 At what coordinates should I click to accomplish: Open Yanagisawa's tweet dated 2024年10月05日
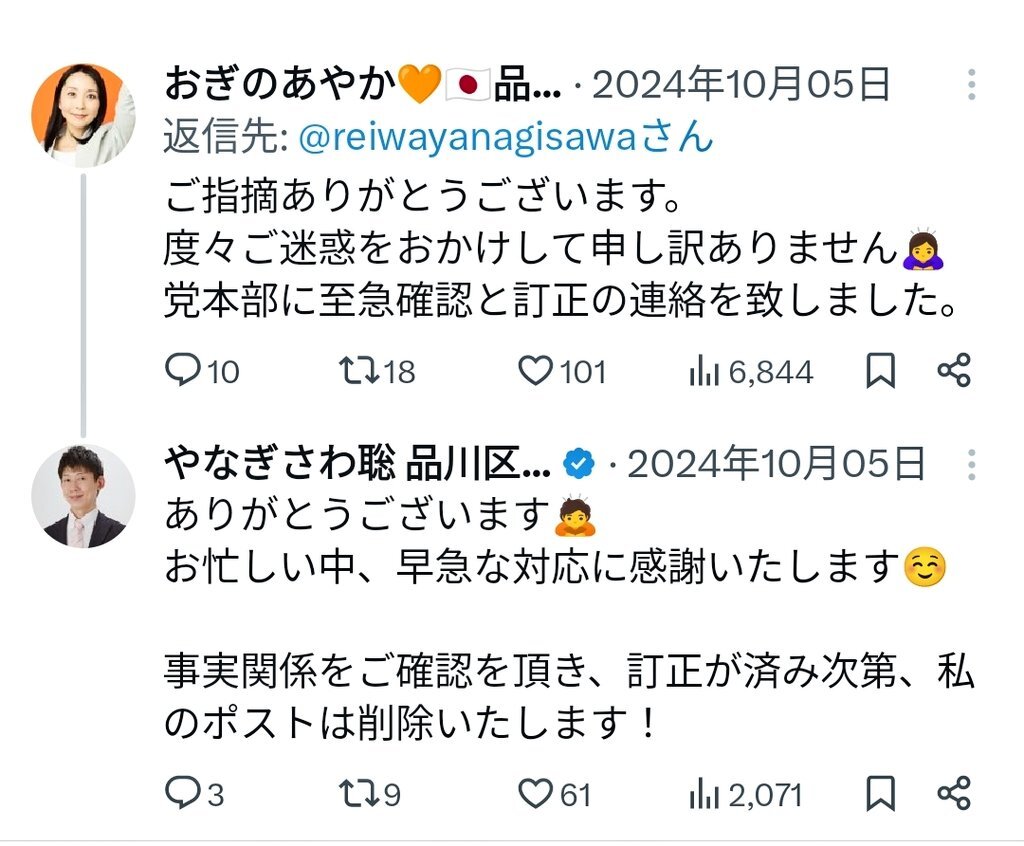pos(776,465)
